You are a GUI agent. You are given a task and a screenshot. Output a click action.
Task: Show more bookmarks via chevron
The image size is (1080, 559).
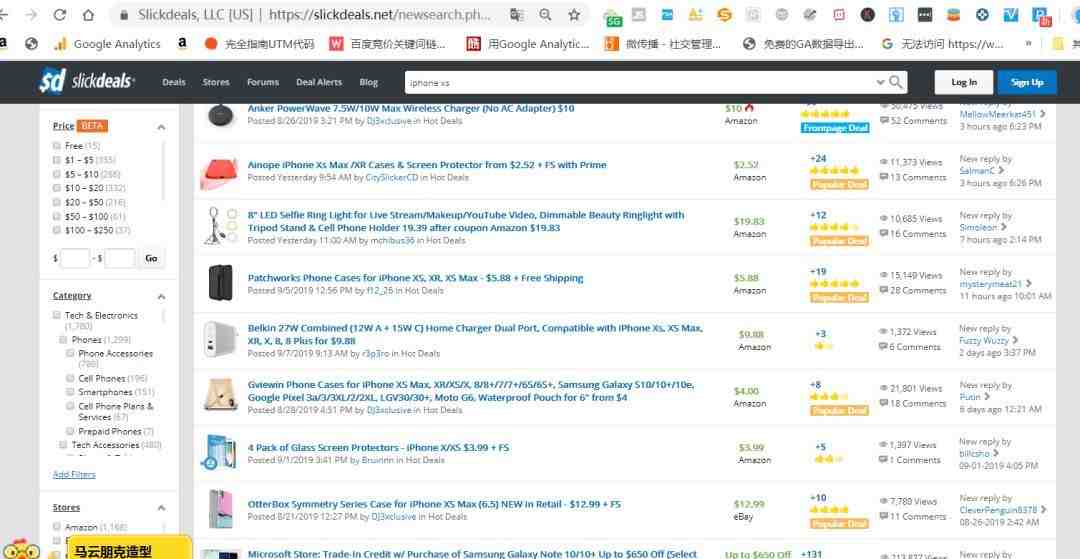pos(1028,43)
